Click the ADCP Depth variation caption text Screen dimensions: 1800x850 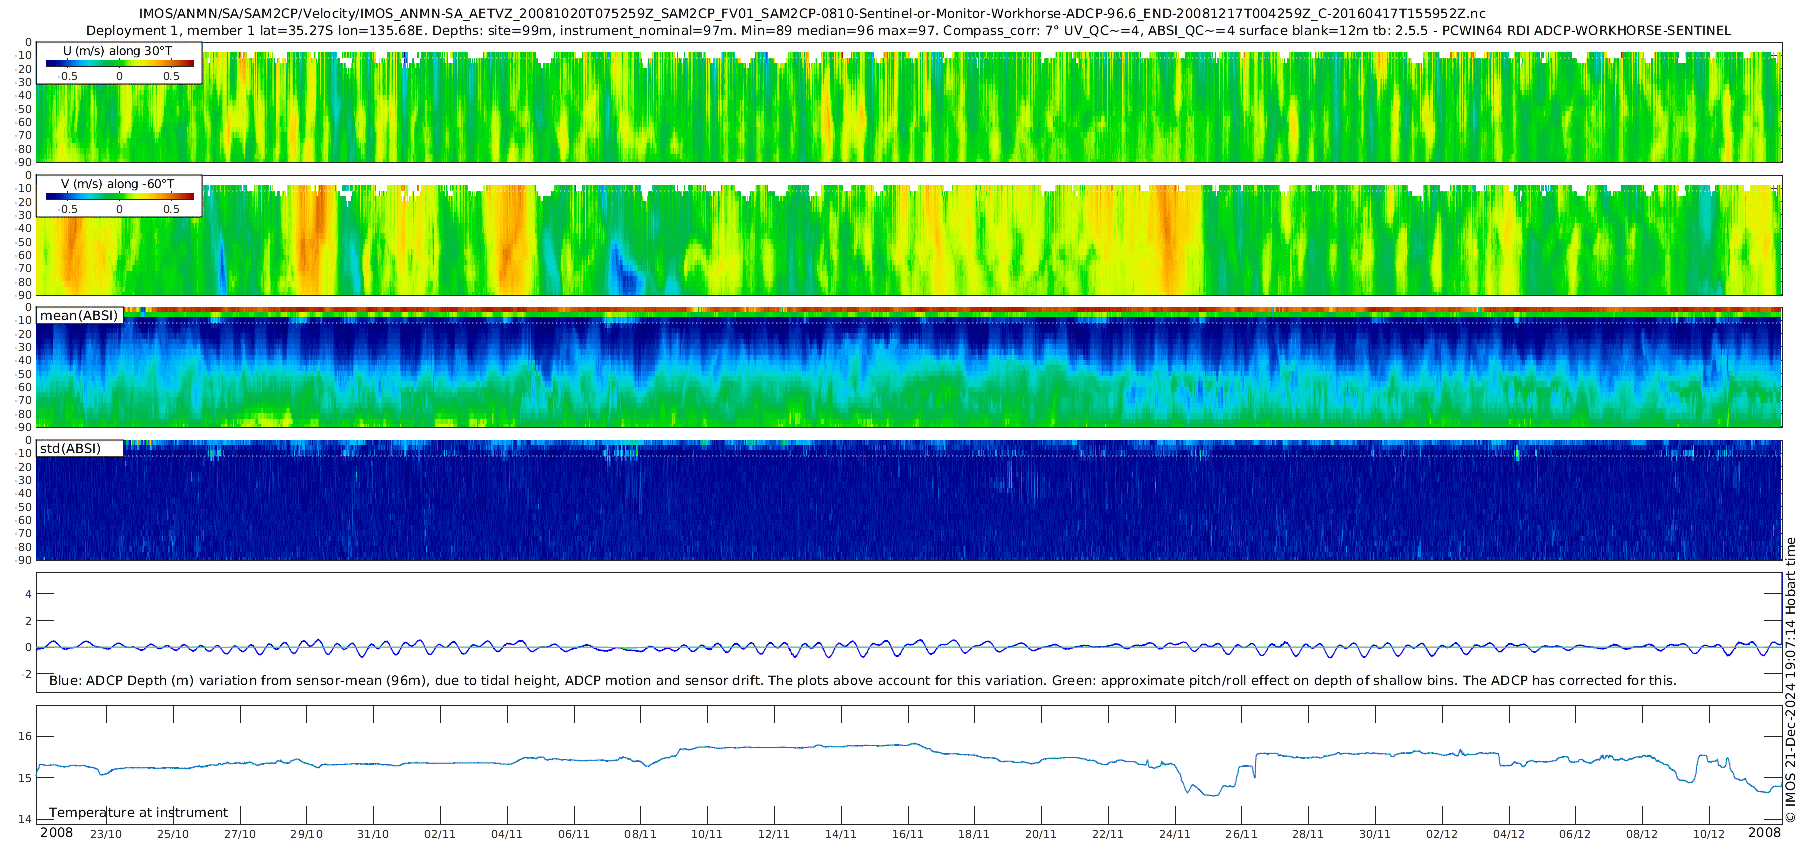point(862,681)
